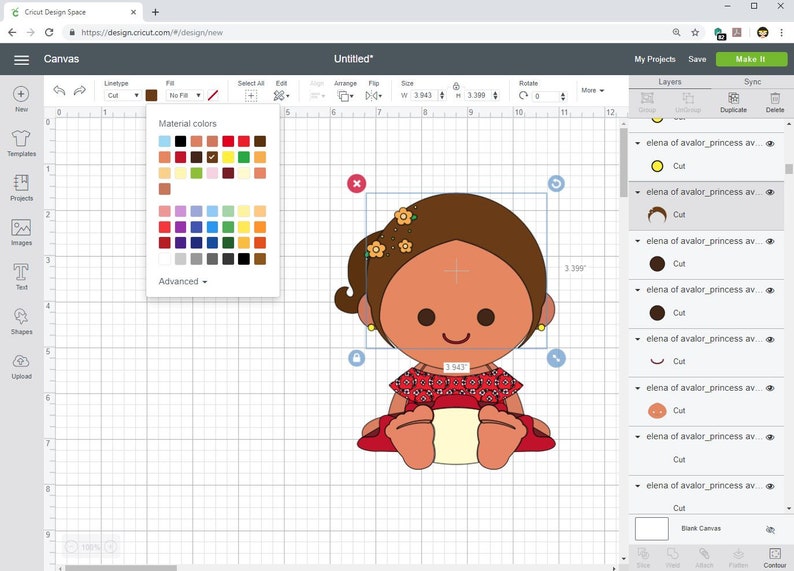This screenshot has height=571, width=794.
Task: Click the New project icon
Action: (21, 94)
